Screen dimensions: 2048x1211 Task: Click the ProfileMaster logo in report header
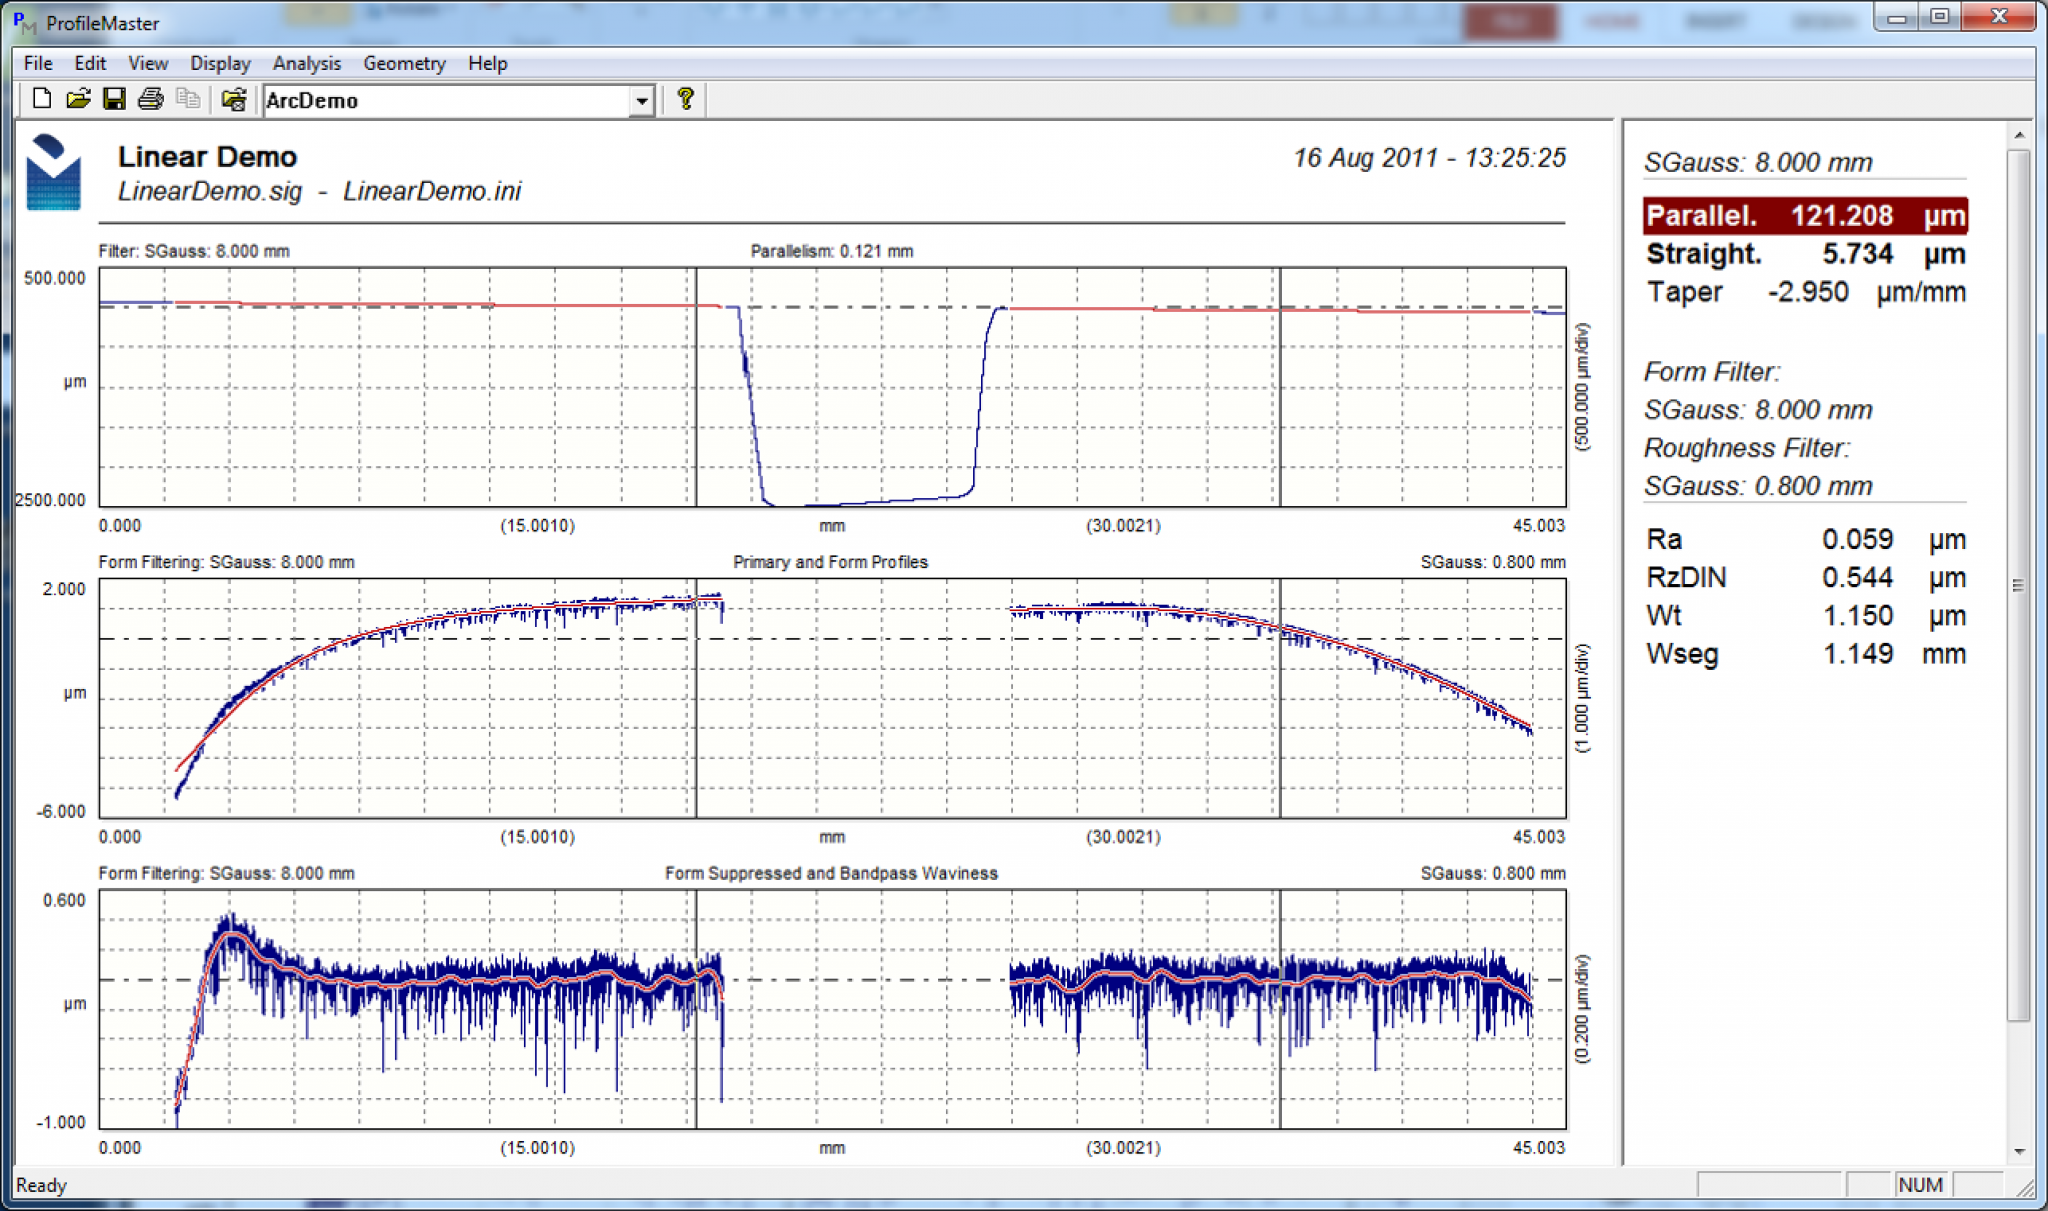point(54,172)
